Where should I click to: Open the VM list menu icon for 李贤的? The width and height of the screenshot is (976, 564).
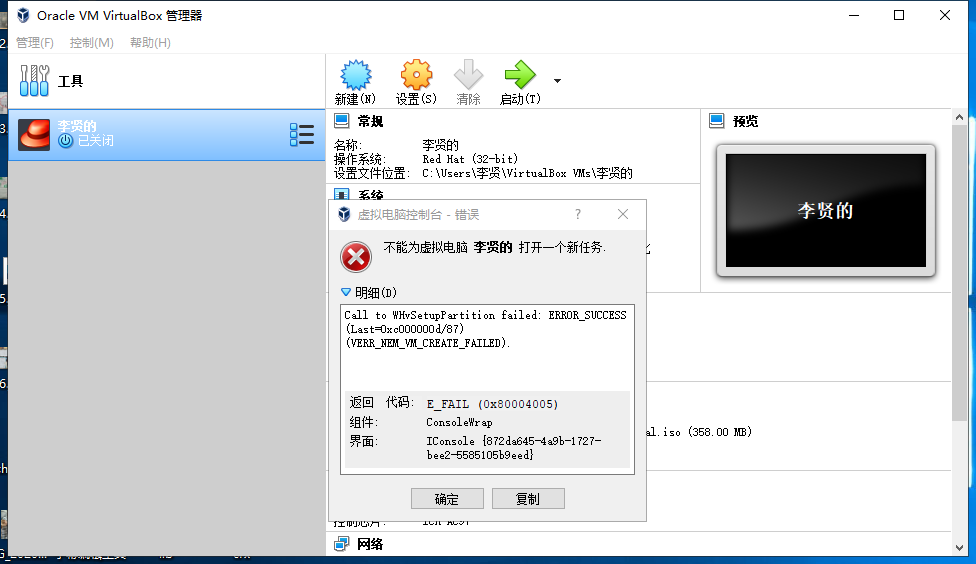302,134
